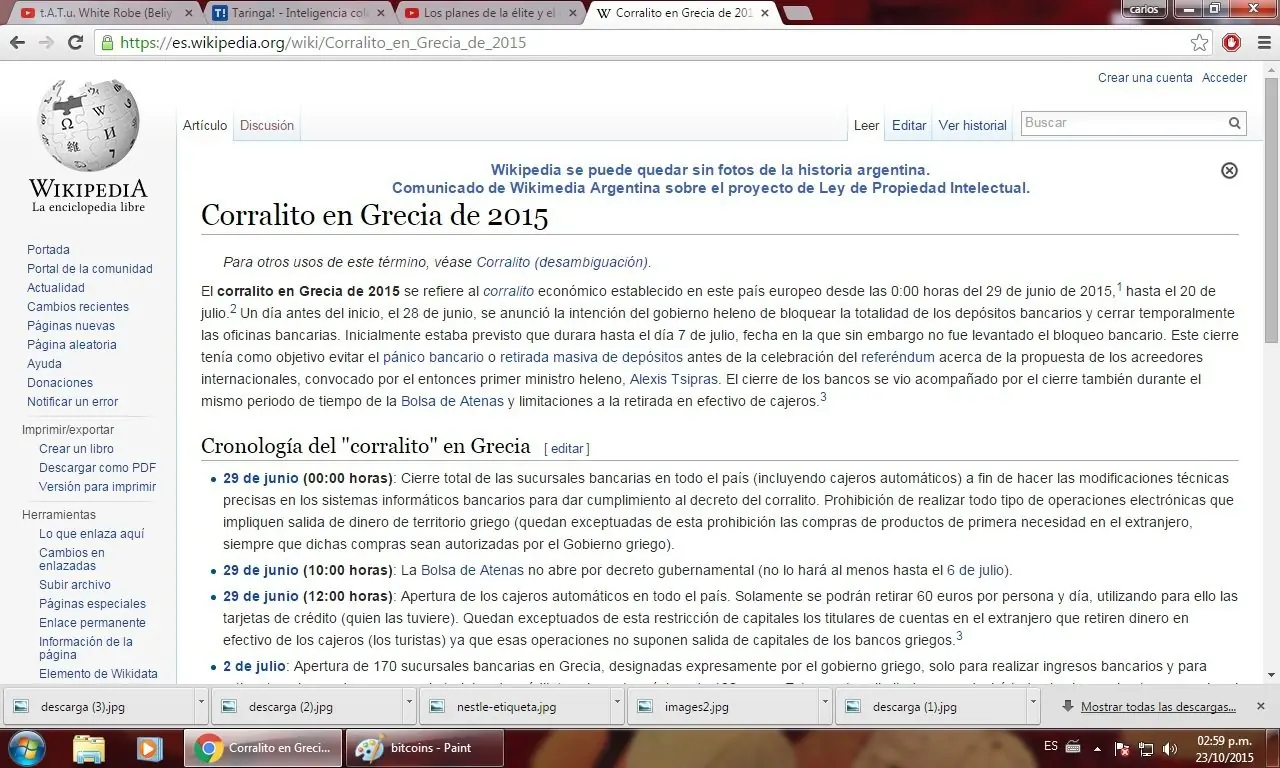Open the nestle-etiqueta.jpg dropdown arrow
The image size is (1280, 768).
[x=617, y=706]
